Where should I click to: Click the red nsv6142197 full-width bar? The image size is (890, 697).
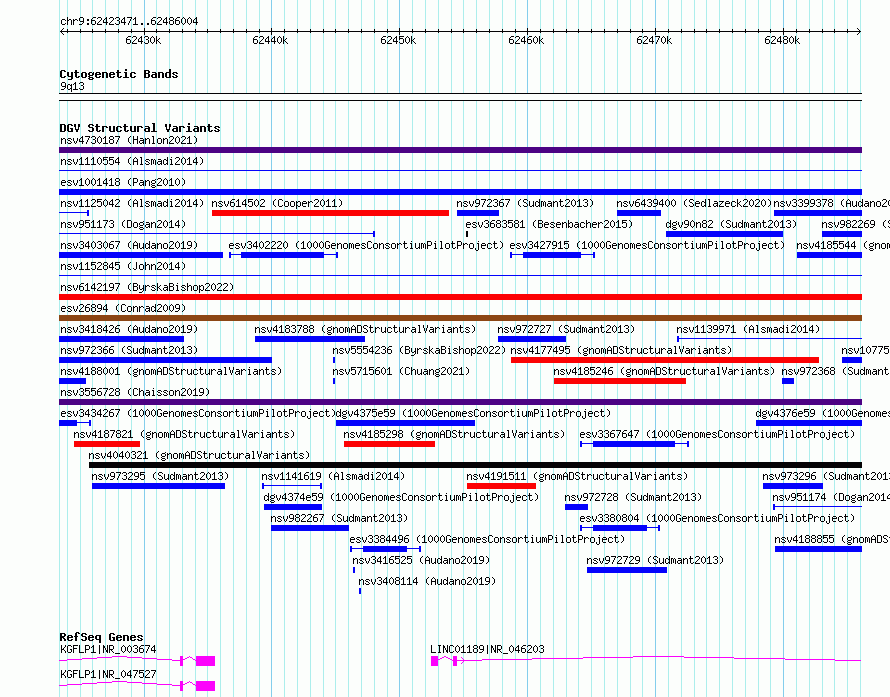tap(460, 297)
